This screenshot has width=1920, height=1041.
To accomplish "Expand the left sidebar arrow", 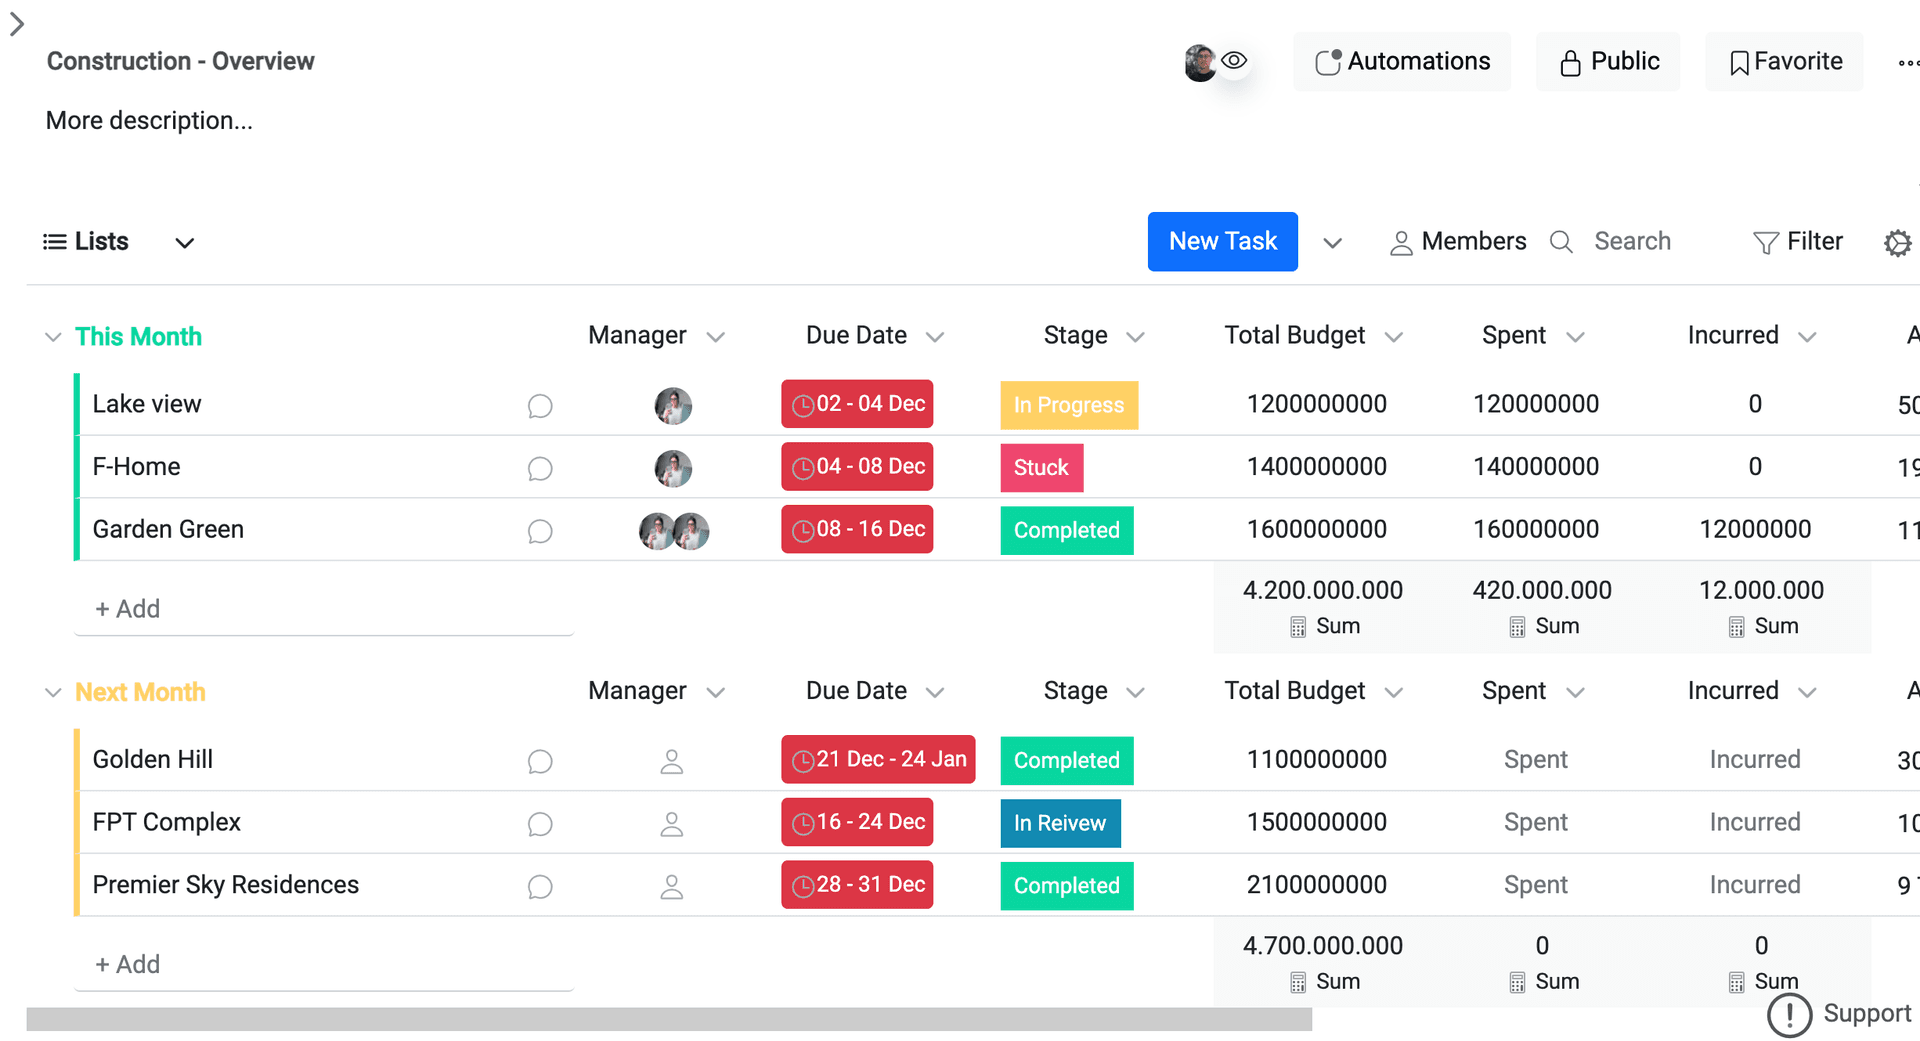I will 17,25.
